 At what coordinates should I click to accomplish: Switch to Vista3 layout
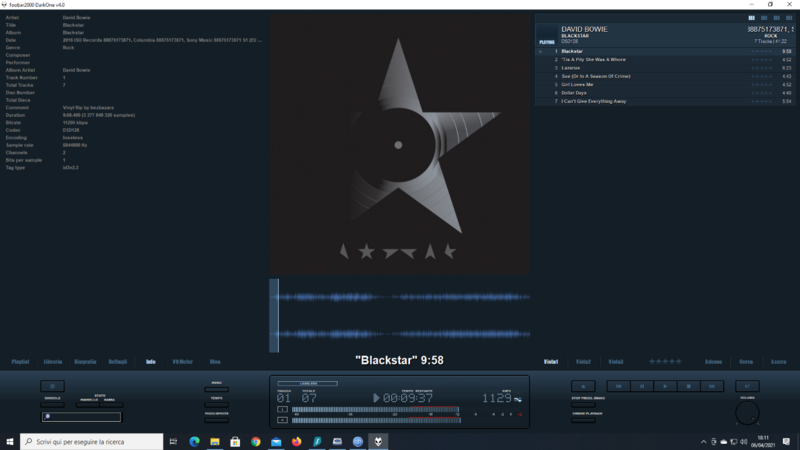pos(616,362)
